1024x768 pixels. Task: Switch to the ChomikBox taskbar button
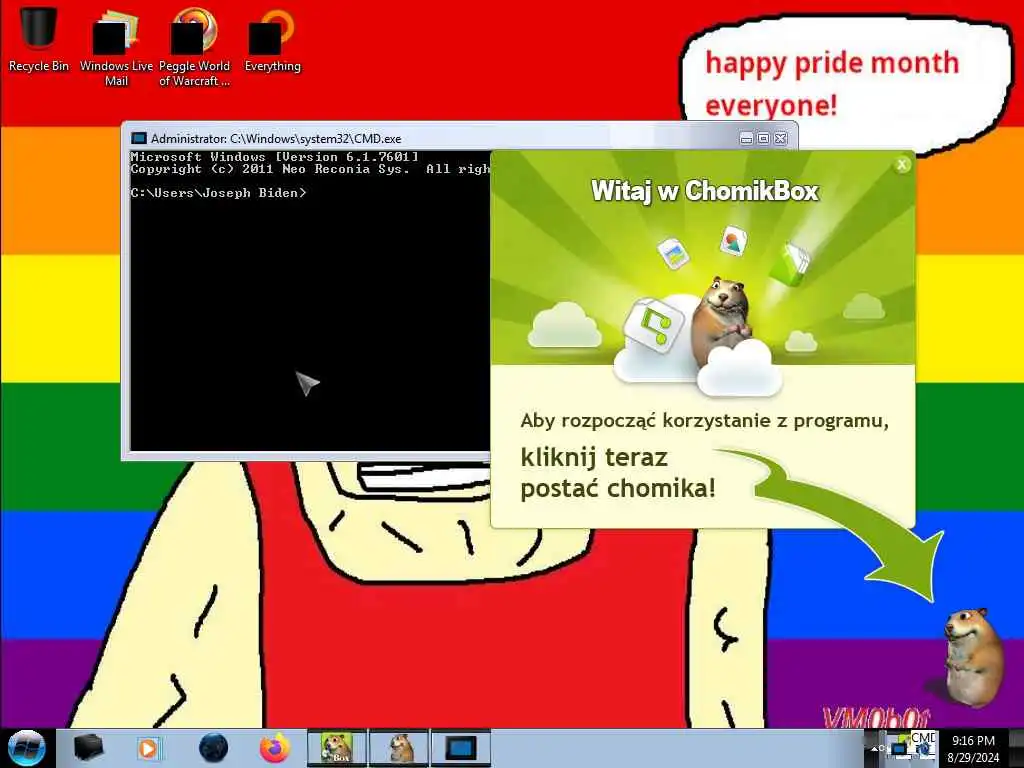pos(336,748)
